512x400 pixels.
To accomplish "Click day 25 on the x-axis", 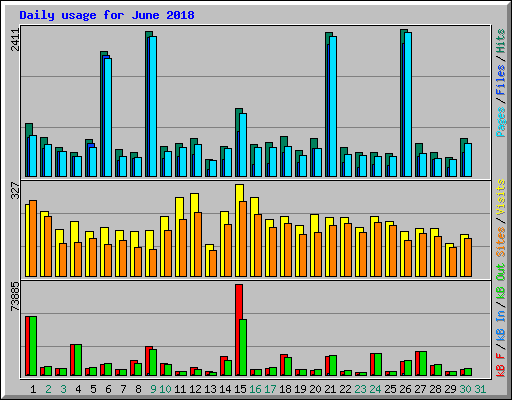I will [390, 389].
